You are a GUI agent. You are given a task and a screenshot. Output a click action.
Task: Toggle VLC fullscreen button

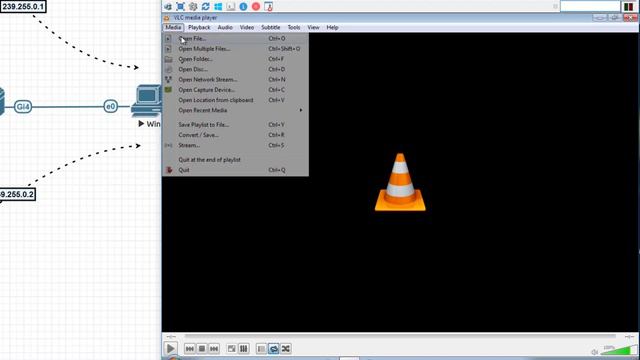point(231,349)
